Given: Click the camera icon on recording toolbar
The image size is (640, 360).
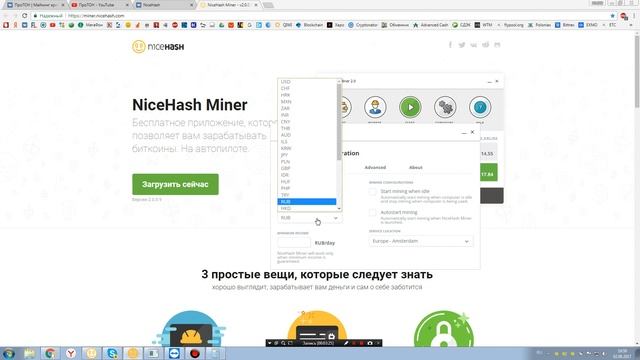Looking at the screenshot, I should [x=370, y=343].
